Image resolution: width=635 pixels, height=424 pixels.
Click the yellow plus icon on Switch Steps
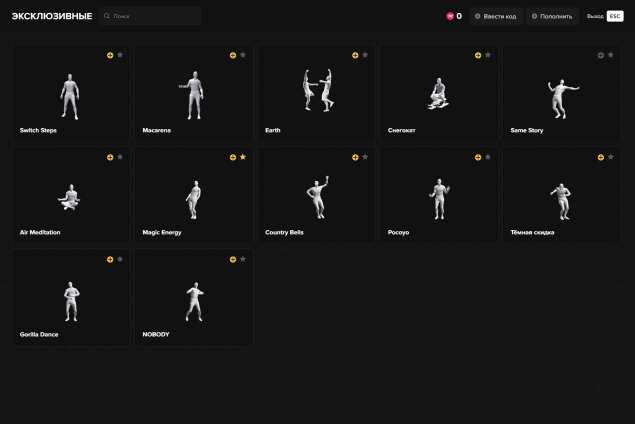tap(110, 55)
